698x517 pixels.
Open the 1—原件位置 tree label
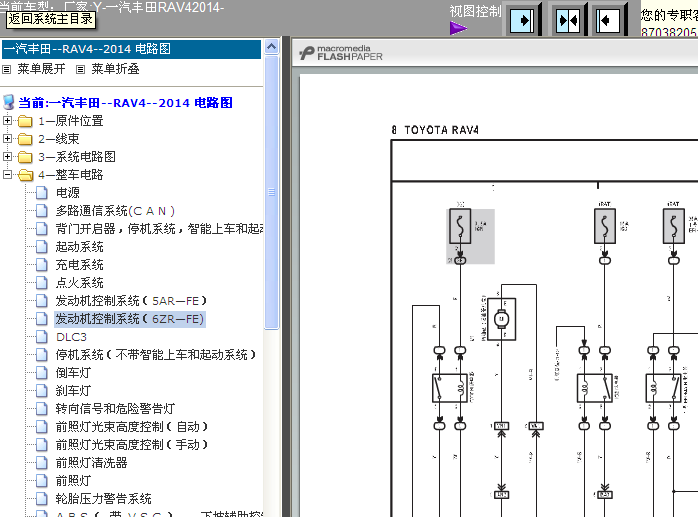tap(71, 121)
